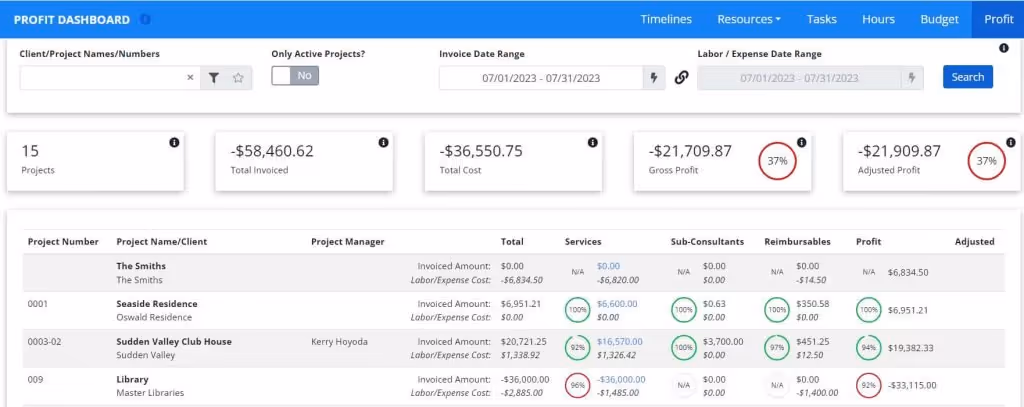Open The Smiths services $0.00 link
This screenshot has width=1024, height=407.
pyautogui.click(x=608, y=266)
